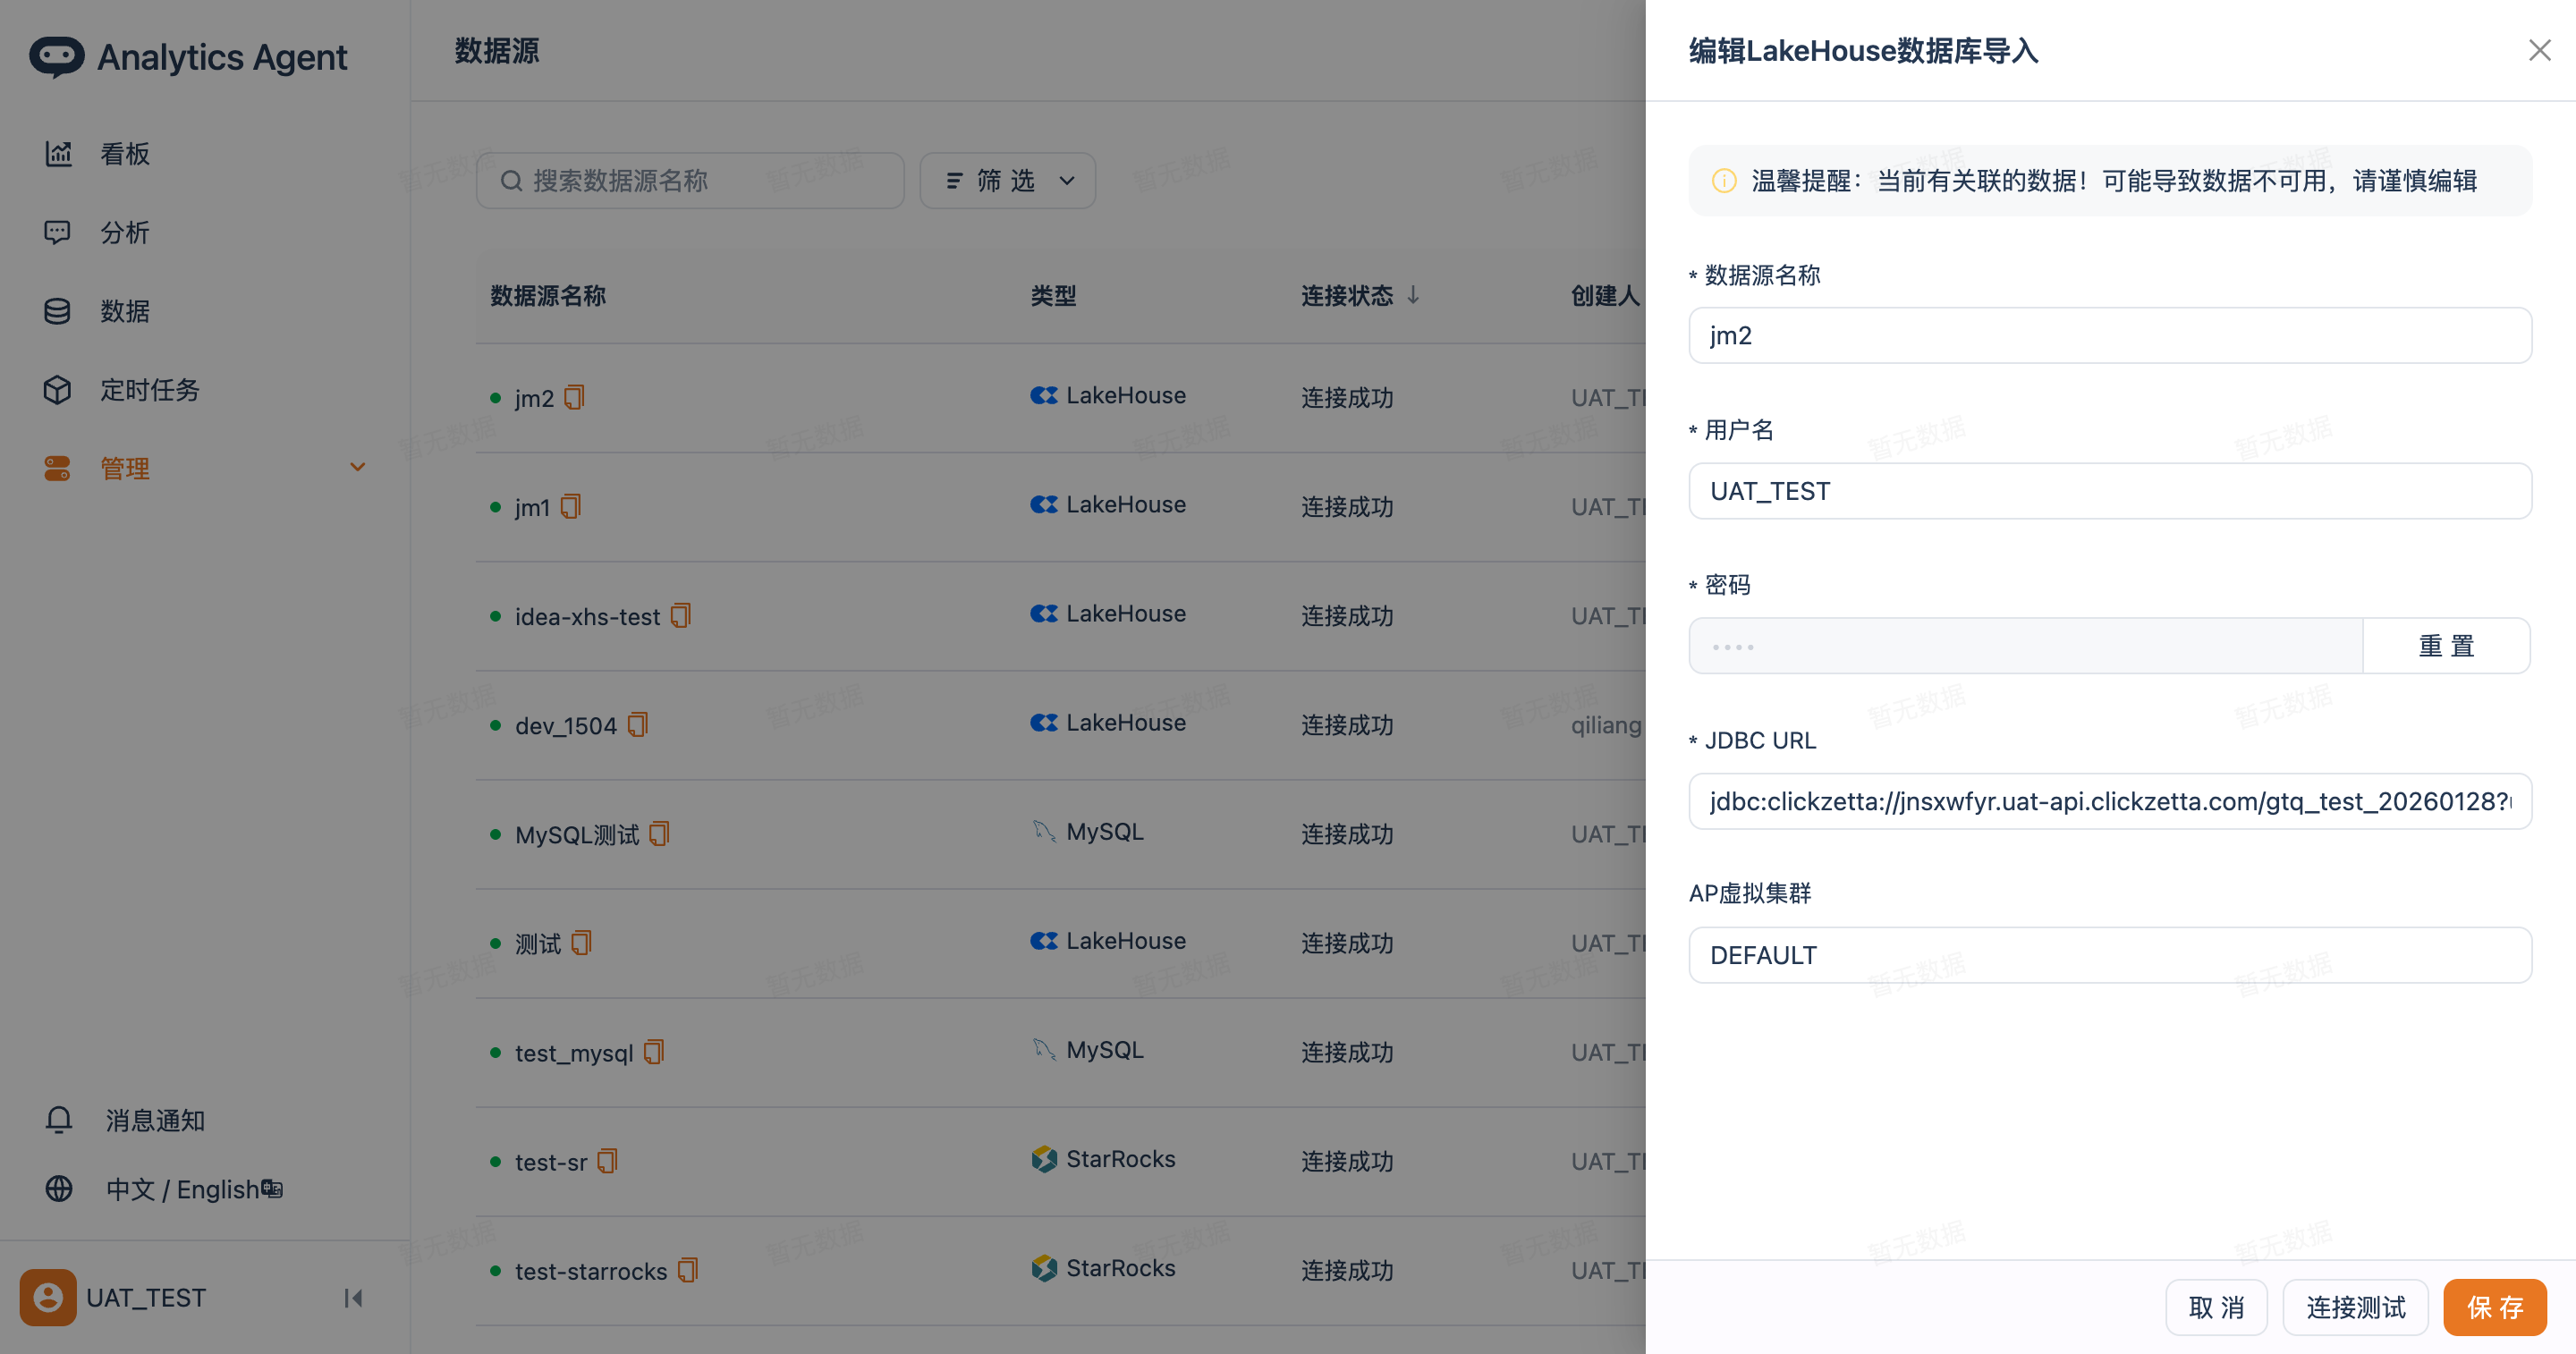The height and width of the screenshot is (1354, 2576).
Task: Click the masked 密码 password field
Action: 2026,645
